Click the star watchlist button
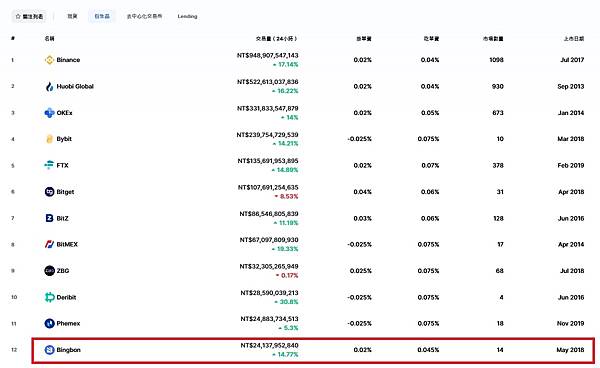Screen dimensions: 600x368 29,16
